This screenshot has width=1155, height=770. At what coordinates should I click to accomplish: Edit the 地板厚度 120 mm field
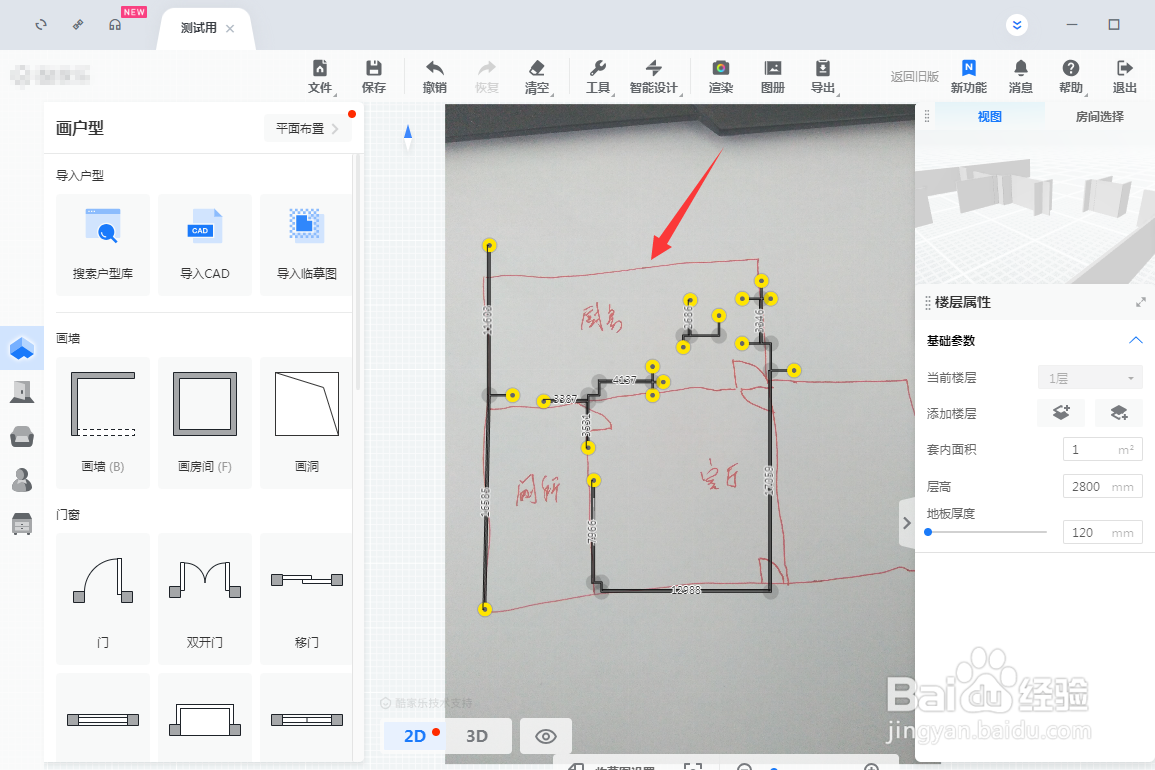(x=1103, y=532)
